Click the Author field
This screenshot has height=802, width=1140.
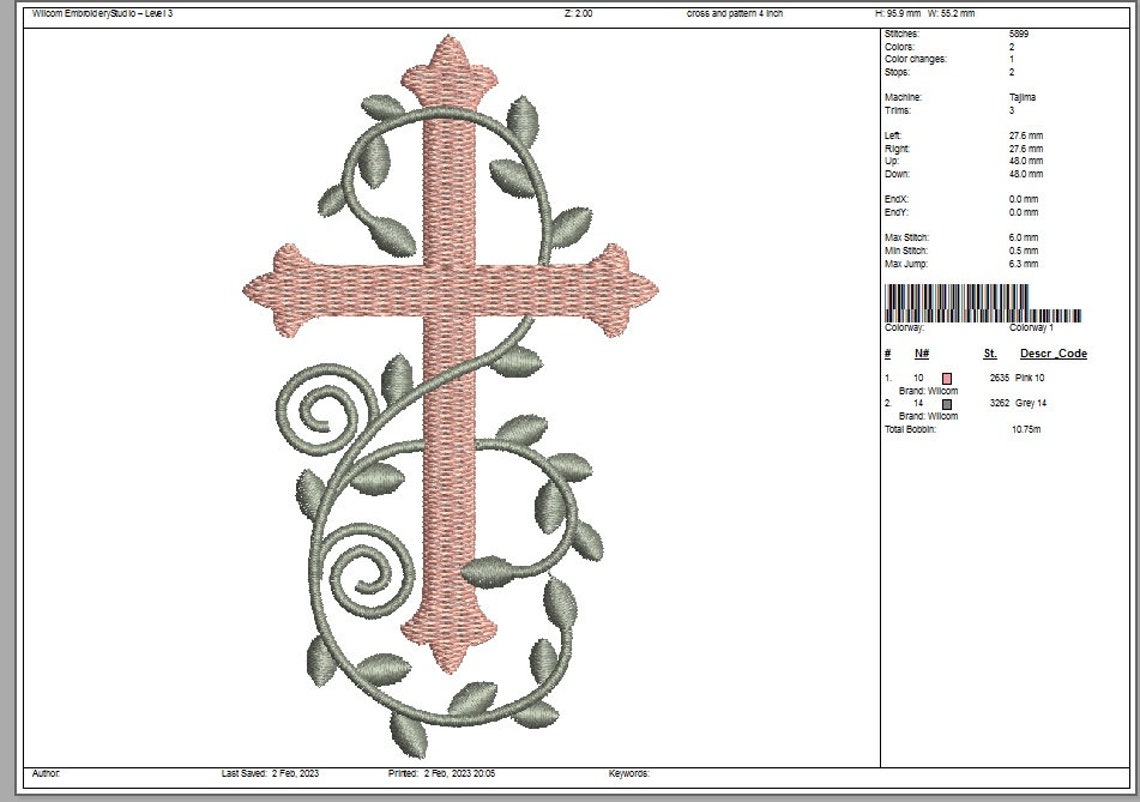click(45, 773)
